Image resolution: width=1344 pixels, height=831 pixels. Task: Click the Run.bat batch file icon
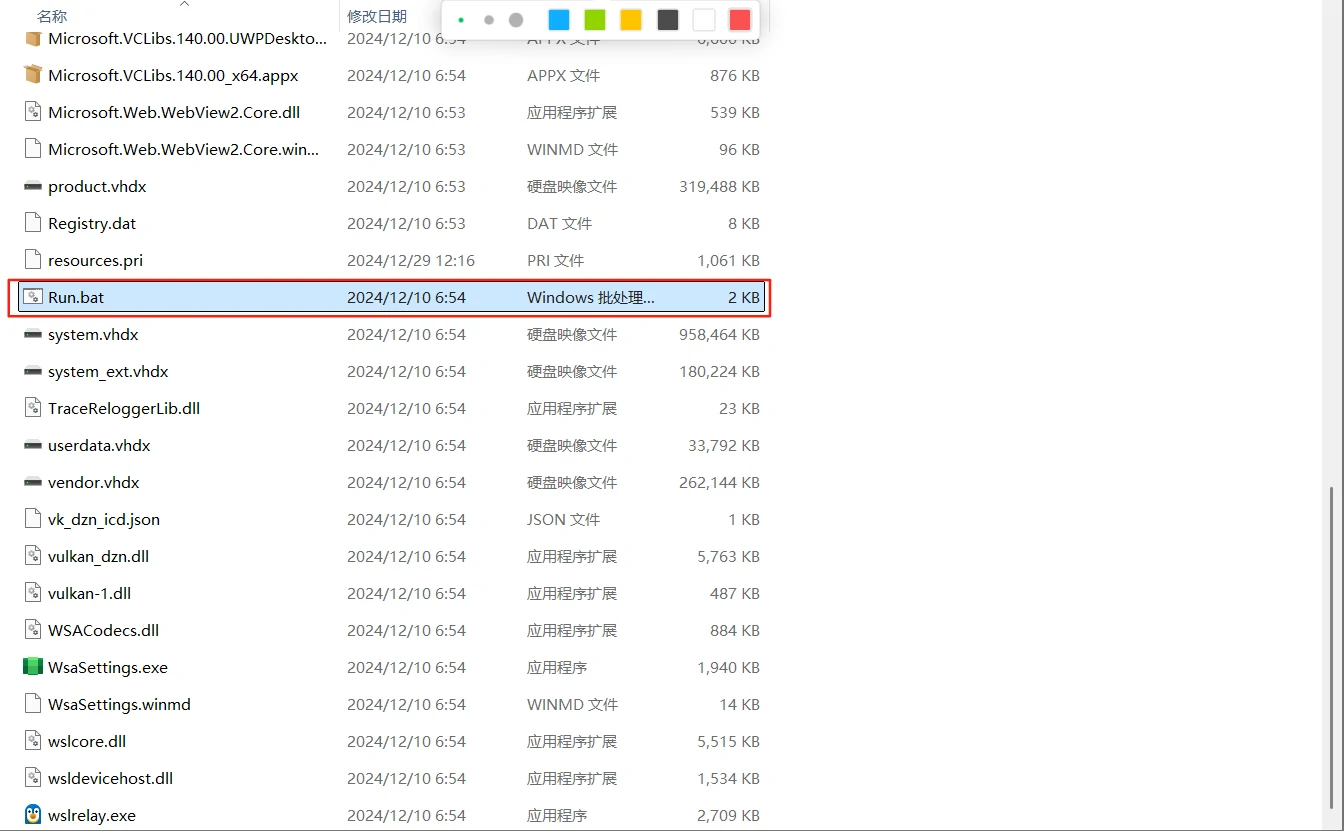[x=33, y=297]
